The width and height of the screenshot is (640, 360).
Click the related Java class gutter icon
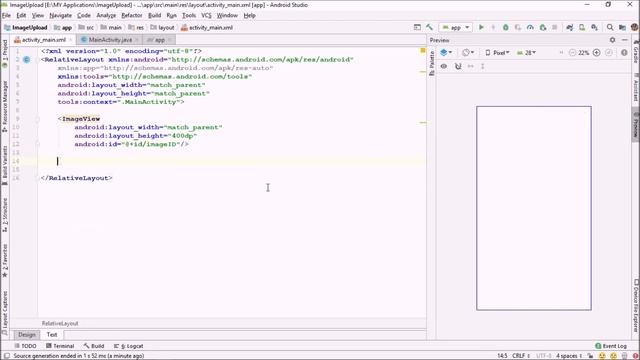(x=27, y=60)
